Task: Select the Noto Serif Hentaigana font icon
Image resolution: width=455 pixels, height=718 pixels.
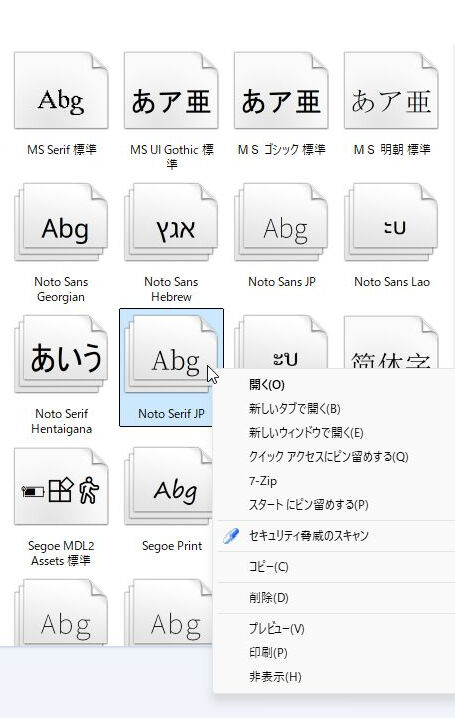Action: coord(61,354)
